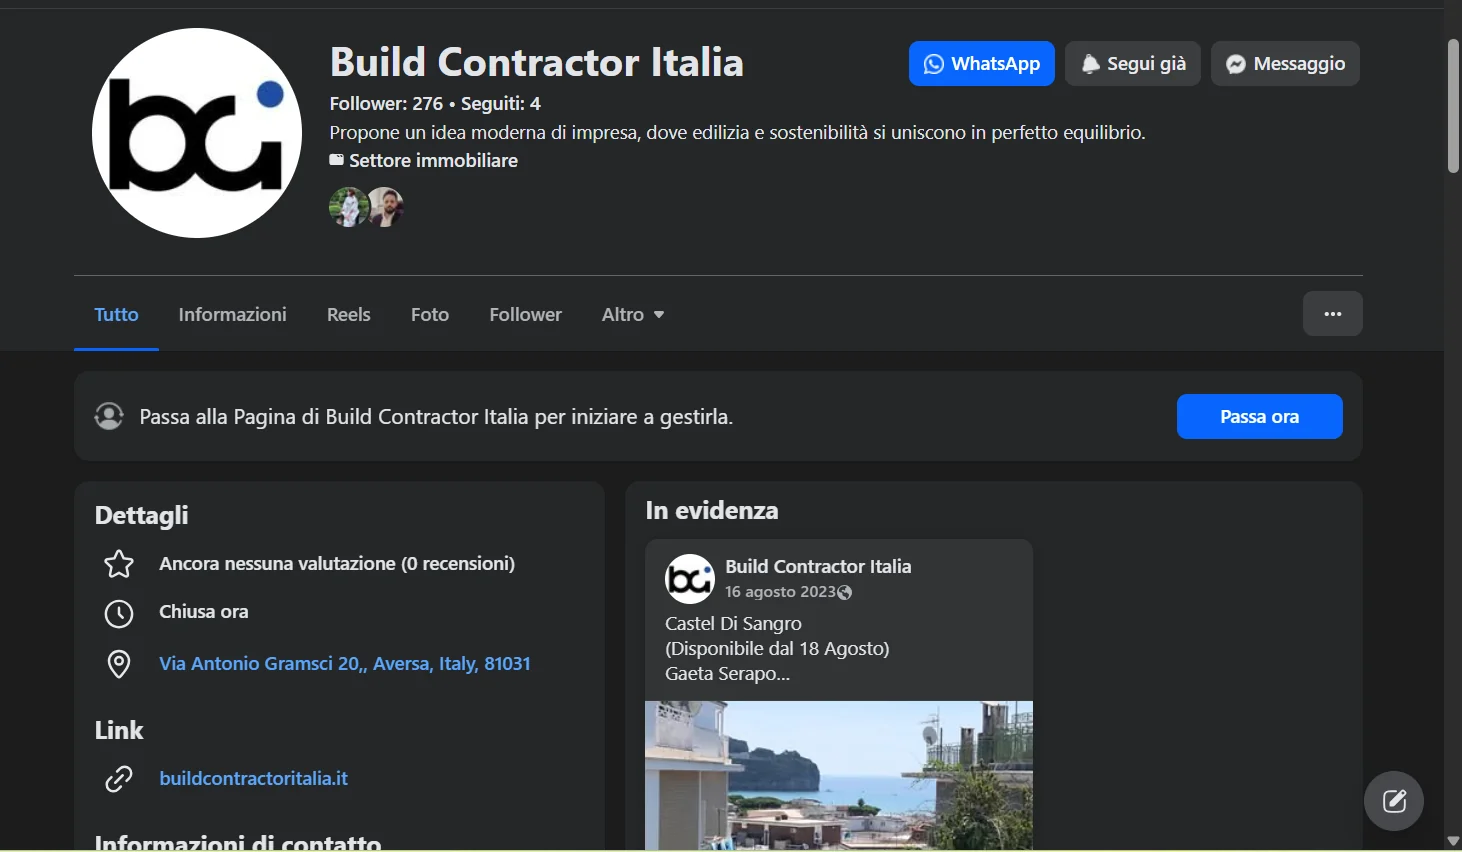Click the globe public visibility icon on post
The width and height of the screenshot is (1462, 852).
pos(845,593)
